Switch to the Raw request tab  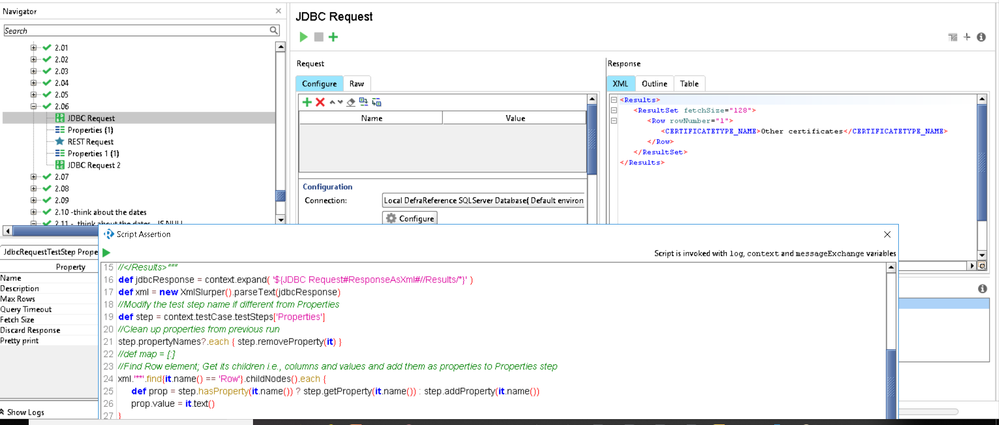tap(357, 83)
